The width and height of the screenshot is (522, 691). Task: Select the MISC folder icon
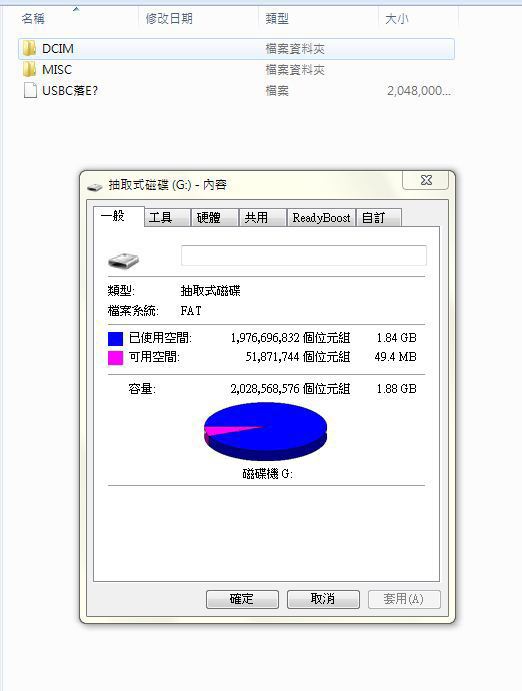coord(29,69)
